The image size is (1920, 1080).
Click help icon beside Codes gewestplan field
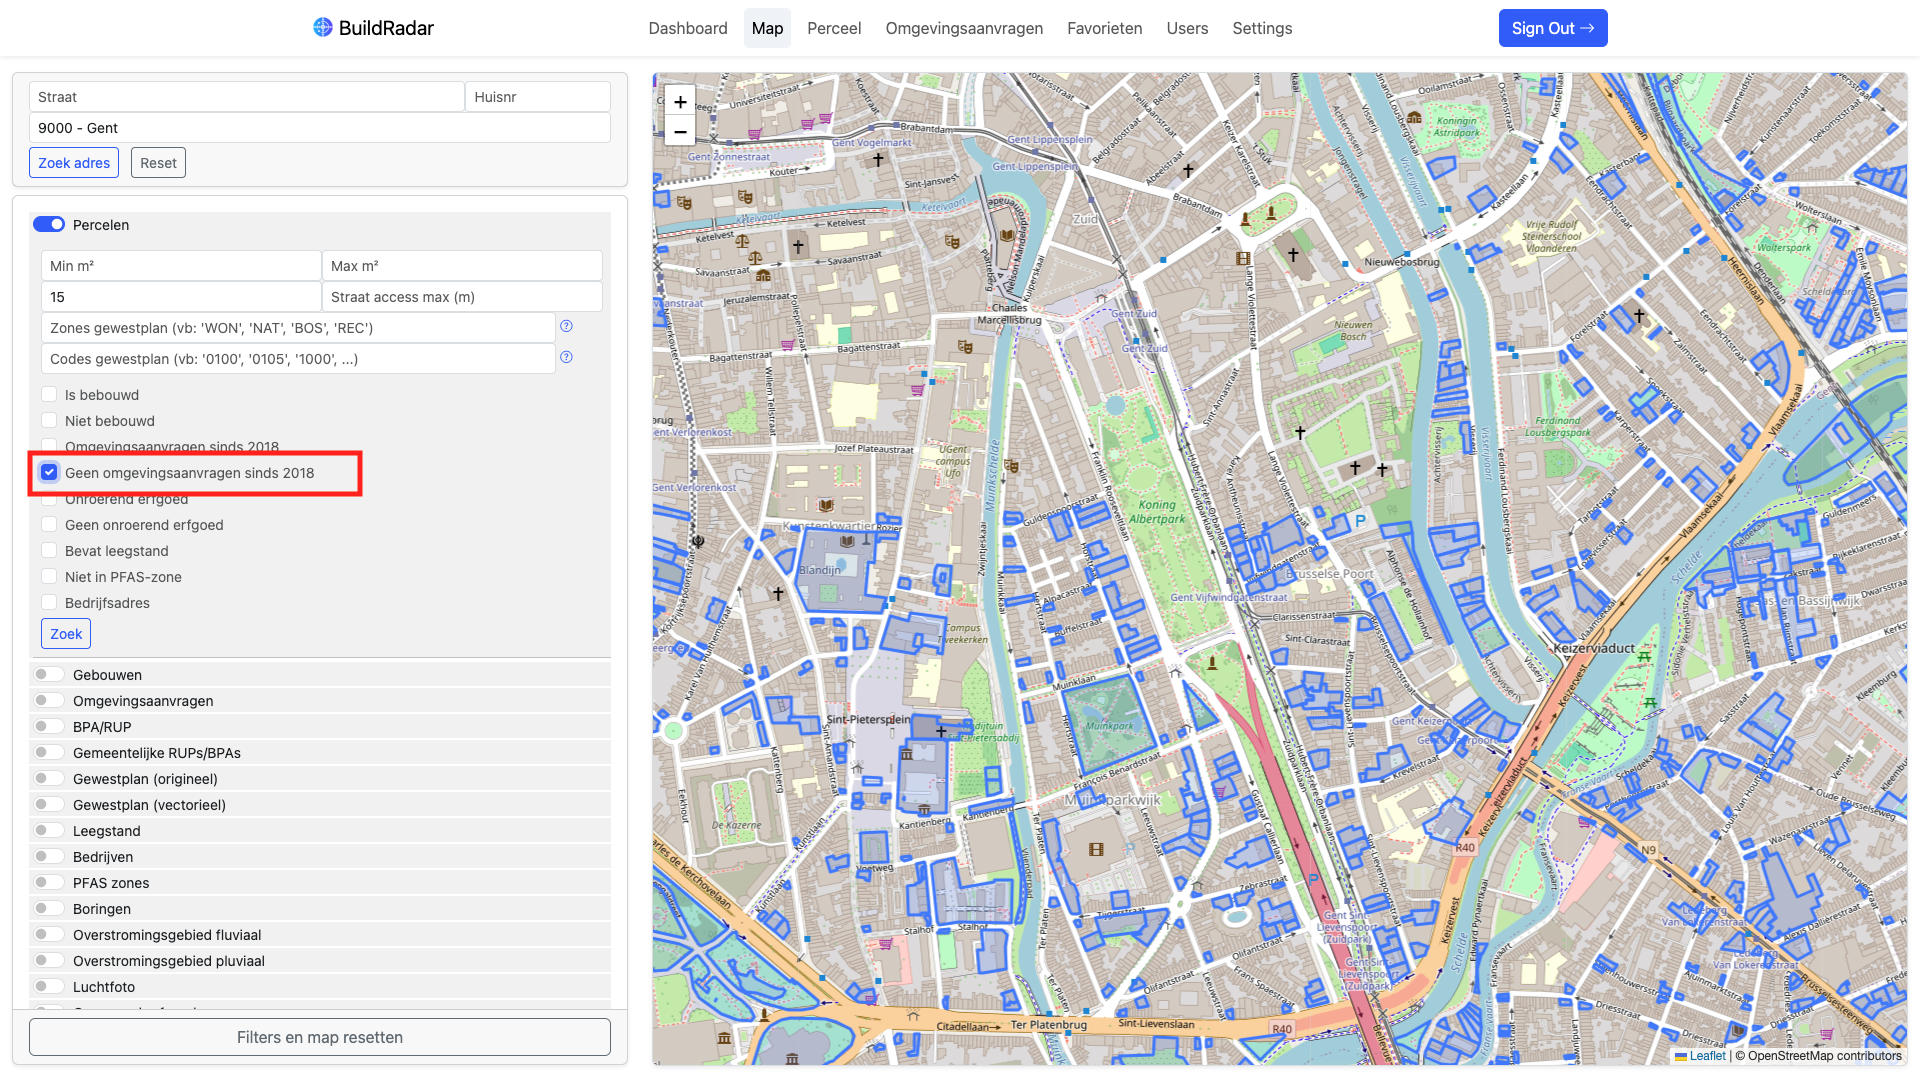click(x=566, y=357)
